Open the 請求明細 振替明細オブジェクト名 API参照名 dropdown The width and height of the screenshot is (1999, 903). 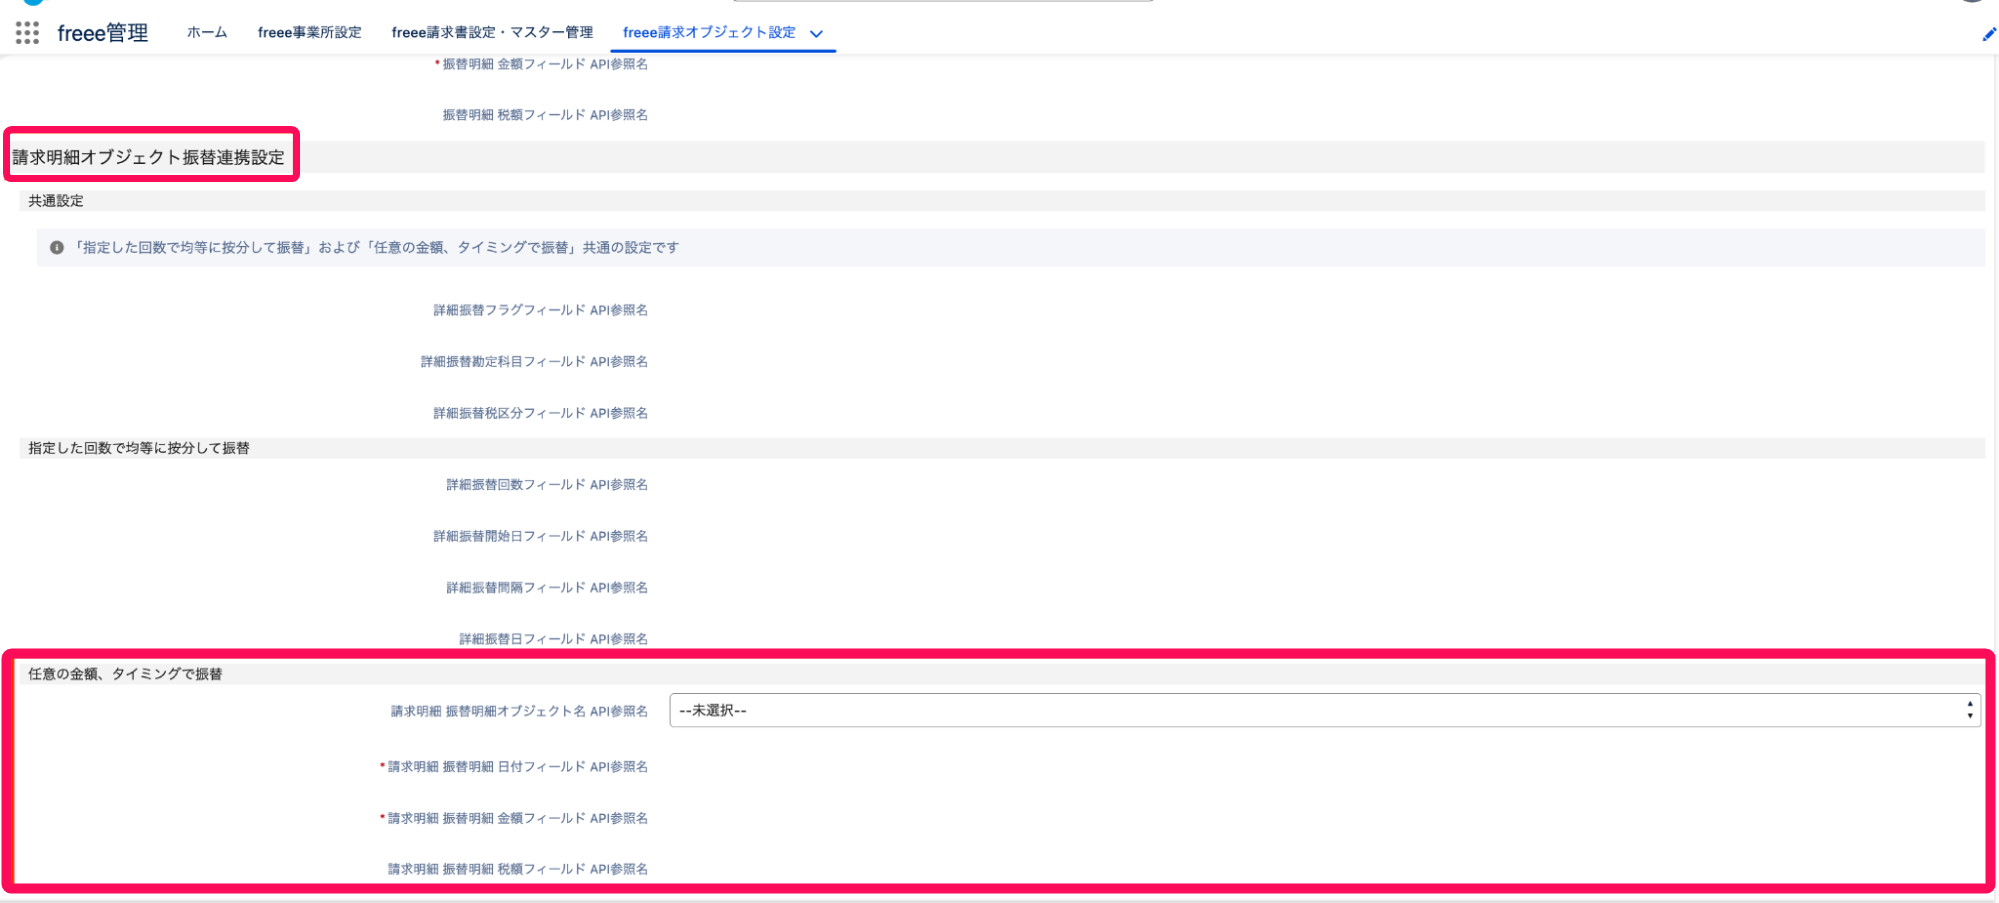point(1324,710)
